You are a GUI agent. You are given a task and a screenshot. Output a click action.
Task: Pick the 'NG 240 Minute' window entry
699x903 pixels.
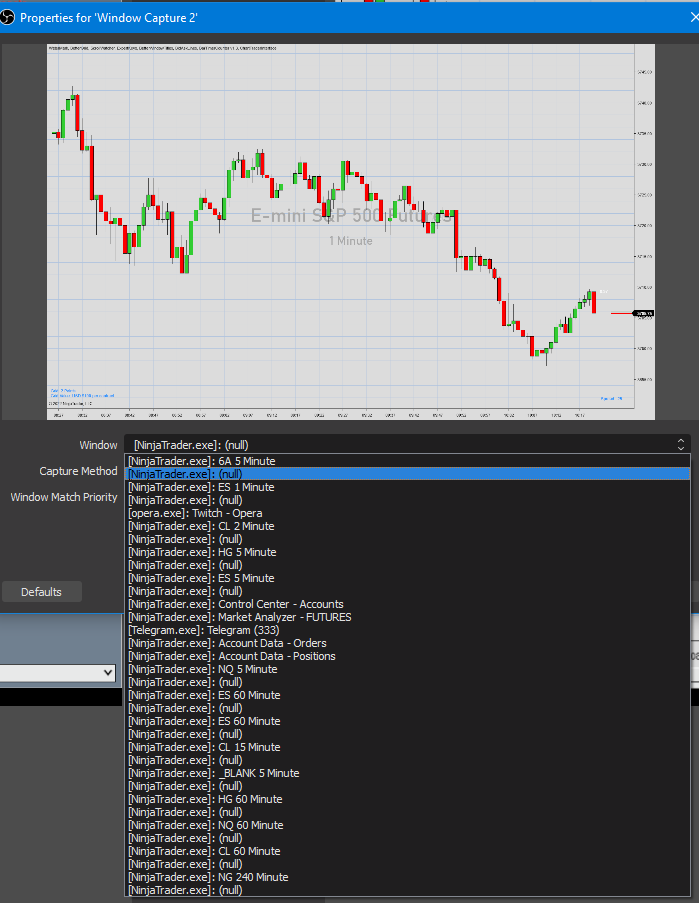click(407, 877)
